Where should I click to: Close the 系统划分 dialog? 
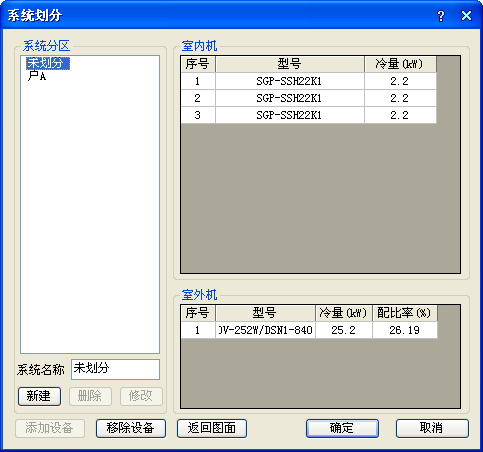tap(466, 16)
